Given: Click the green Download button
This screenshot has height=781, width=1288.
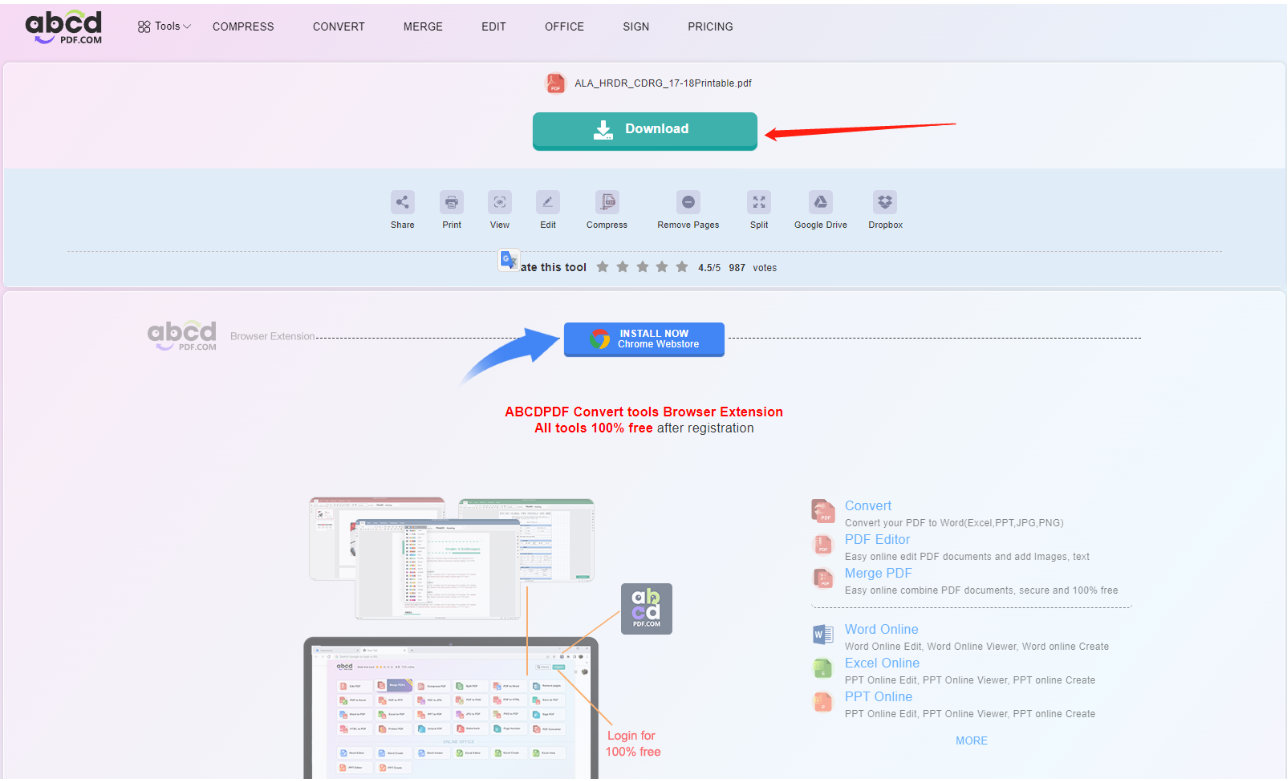Looking at the screenshot, I should pyautogui.click(x=645, y=130).
